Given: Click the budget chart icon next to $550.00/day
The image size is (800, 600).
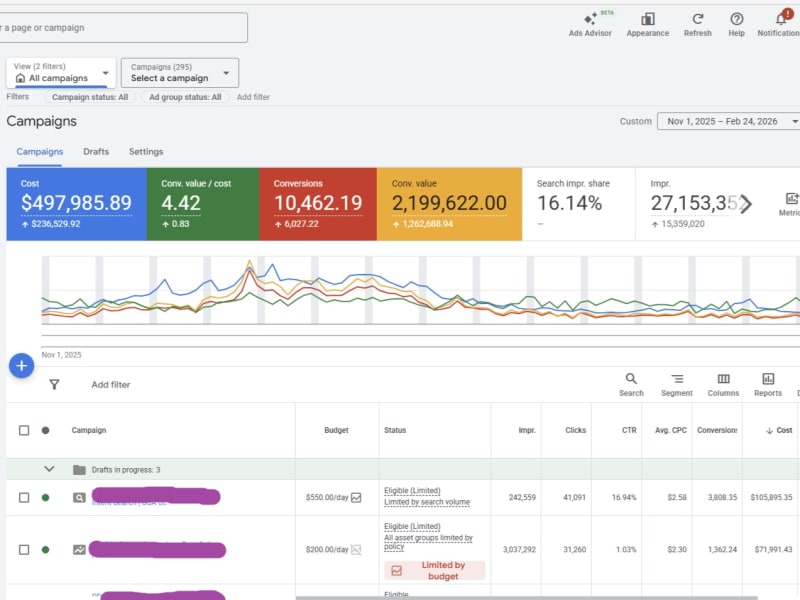Looking at the screenshot, I should pyautogui.click(x=356, y=497).
